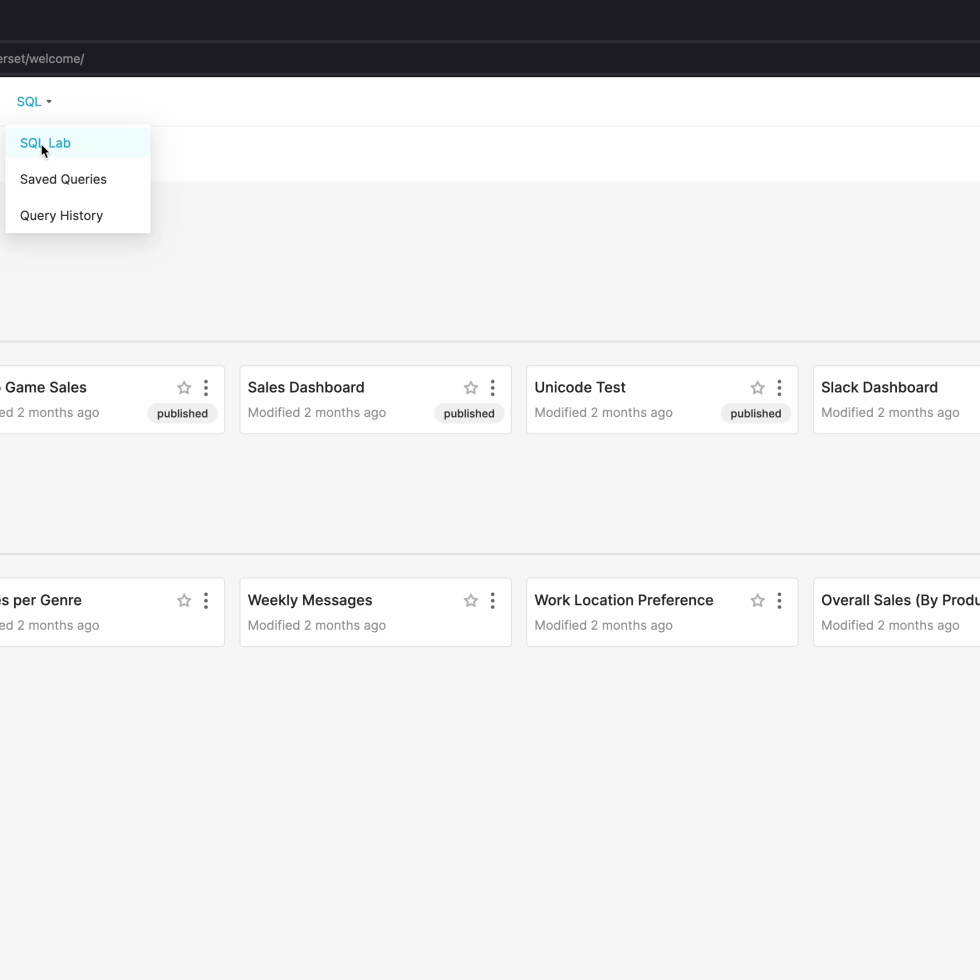The width and height of the screenshot is (980, 980).
Task: Star the Unicode Test dashboard
Action: click(x=757, y=388)
